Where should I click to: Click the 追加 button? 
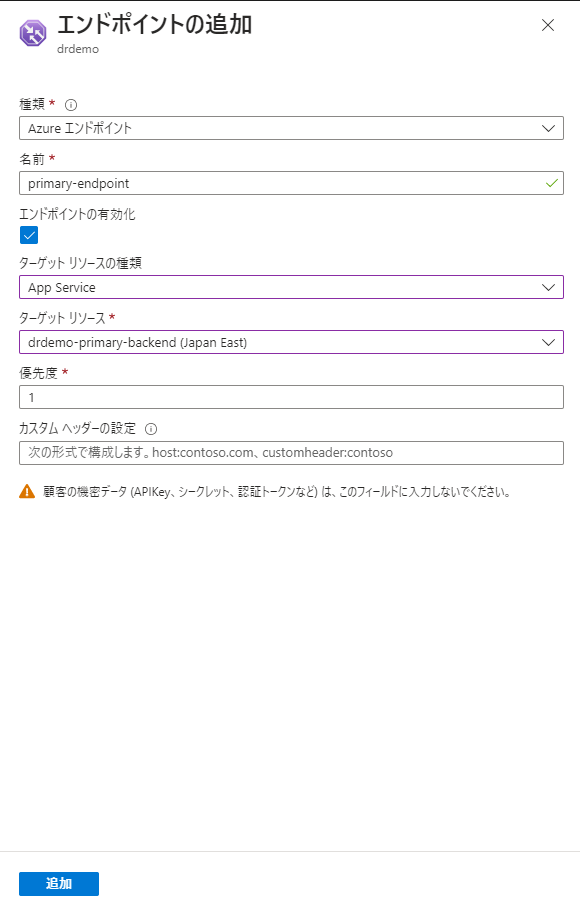click(59, 884)
